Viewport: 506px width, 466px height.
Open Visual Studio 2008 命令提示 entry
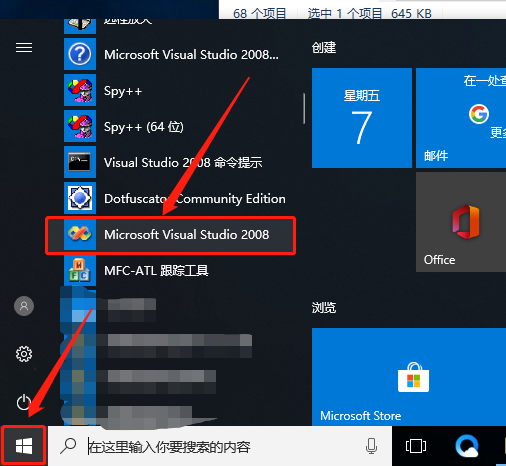tap(180, 162)
